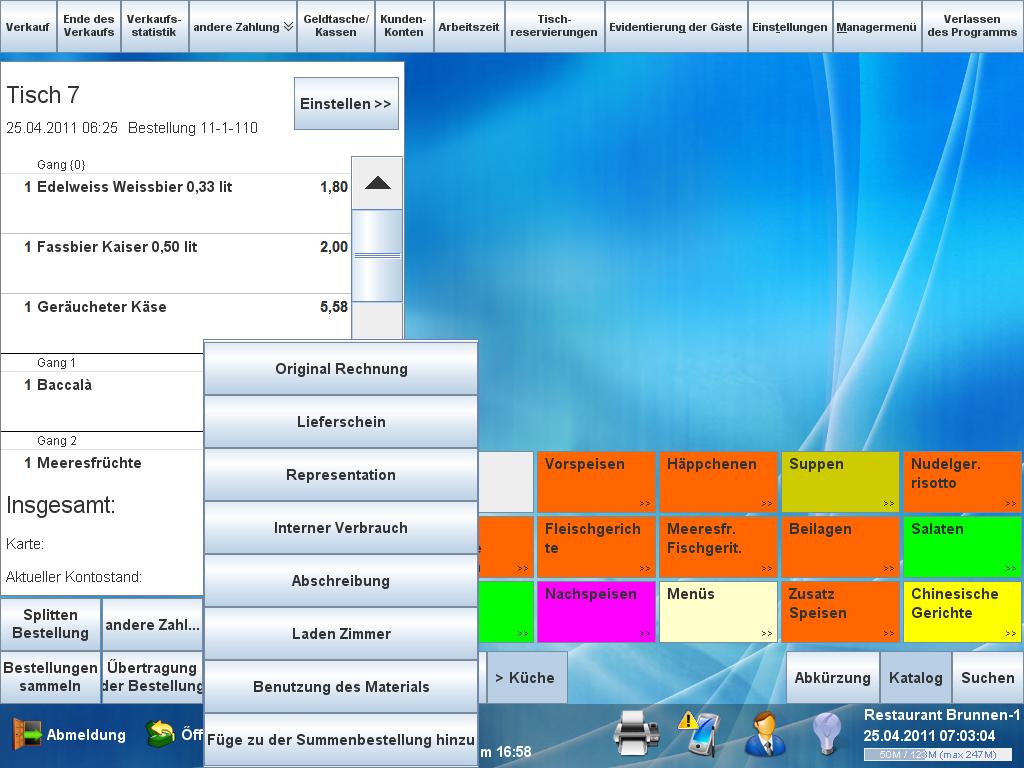Select 'Interner Verbrauch' menu entry

click(x=341, y=528)
